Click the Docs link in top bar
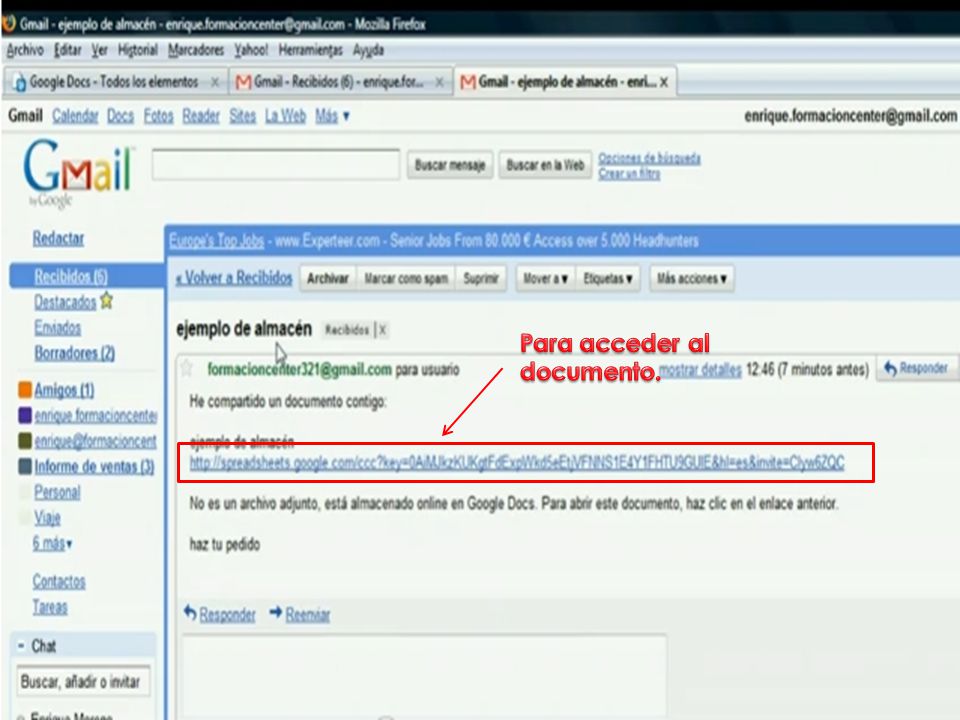Viewport: 960px width, 720px height. coord(120,116)
